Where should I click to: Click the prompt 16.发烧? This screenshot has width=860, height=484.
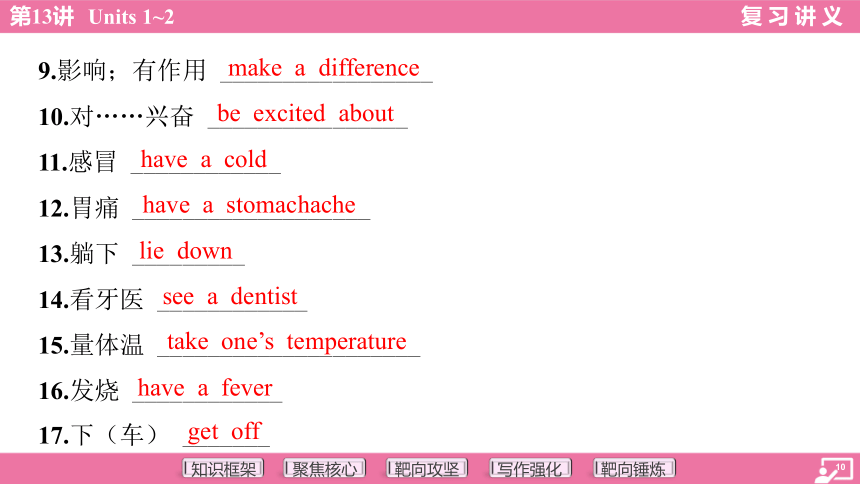click(x=78, y=390)
